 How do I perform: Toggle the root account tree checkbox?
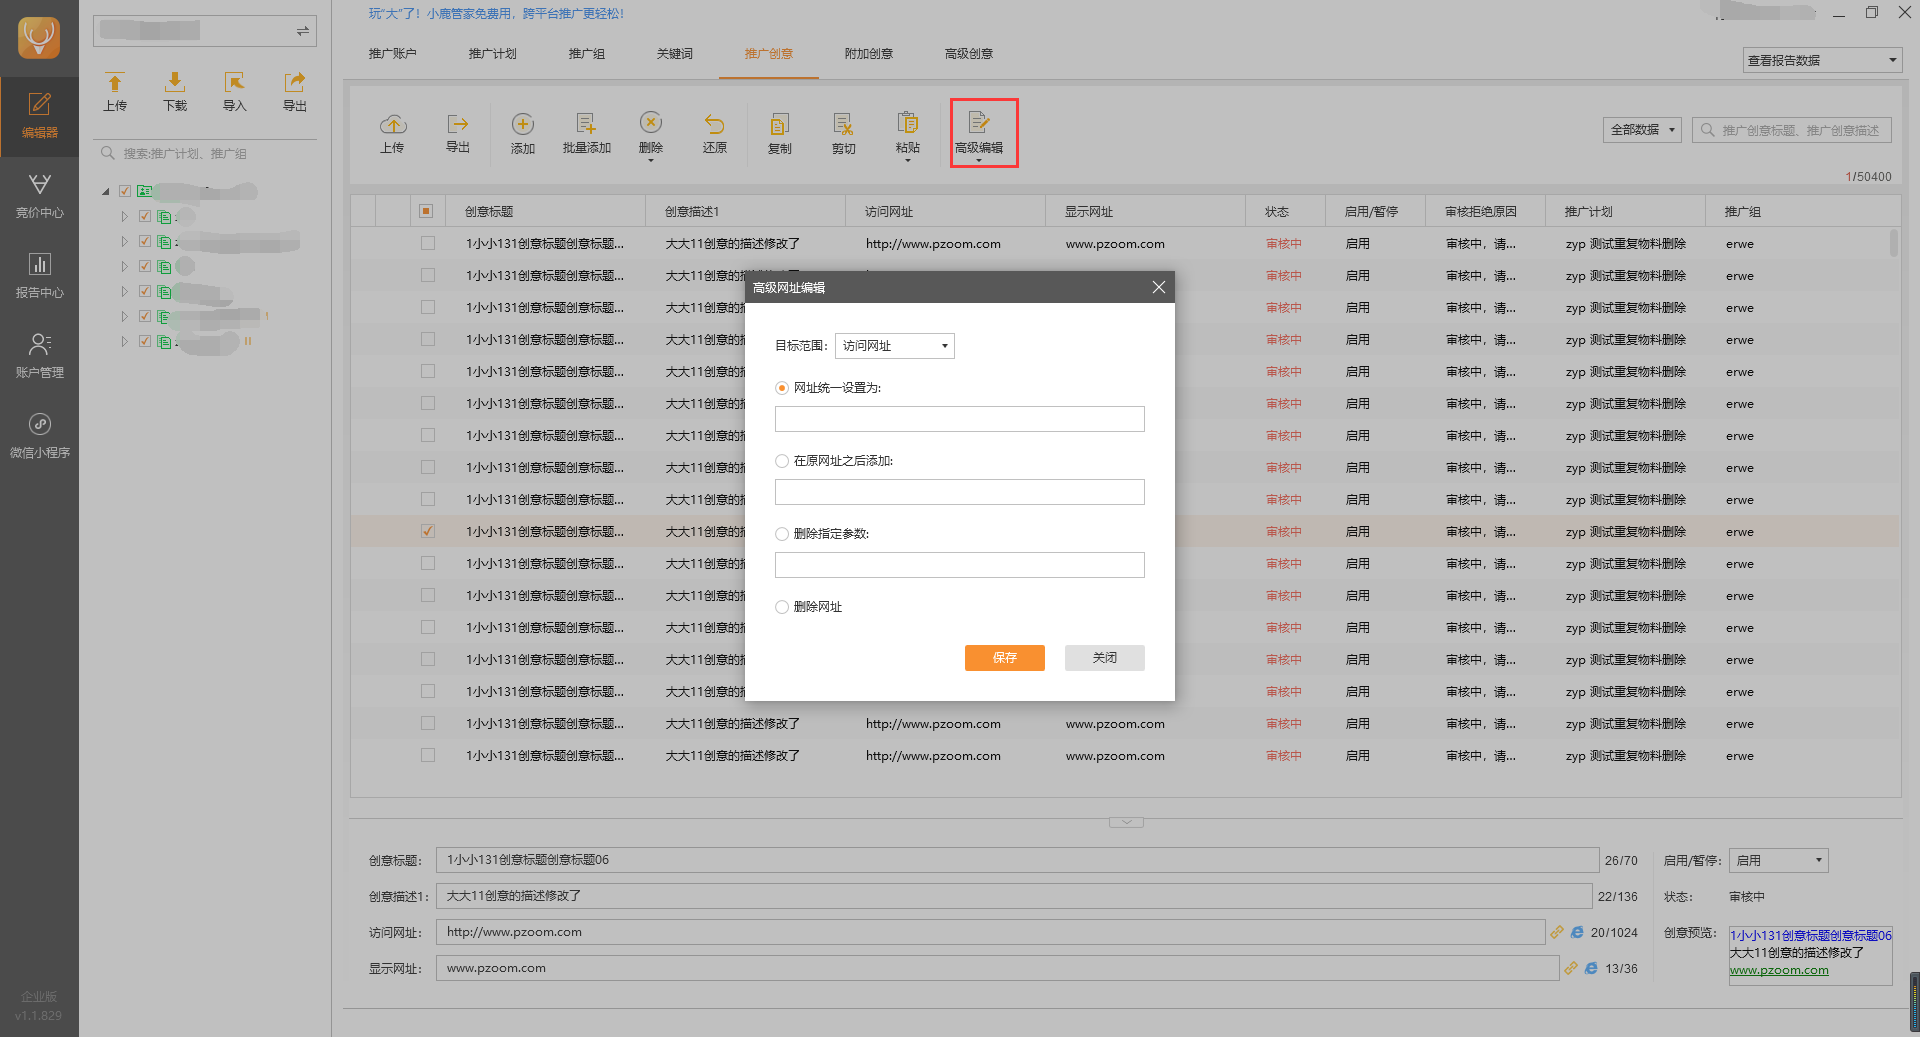pyautogui.click(x=125, y=191)
